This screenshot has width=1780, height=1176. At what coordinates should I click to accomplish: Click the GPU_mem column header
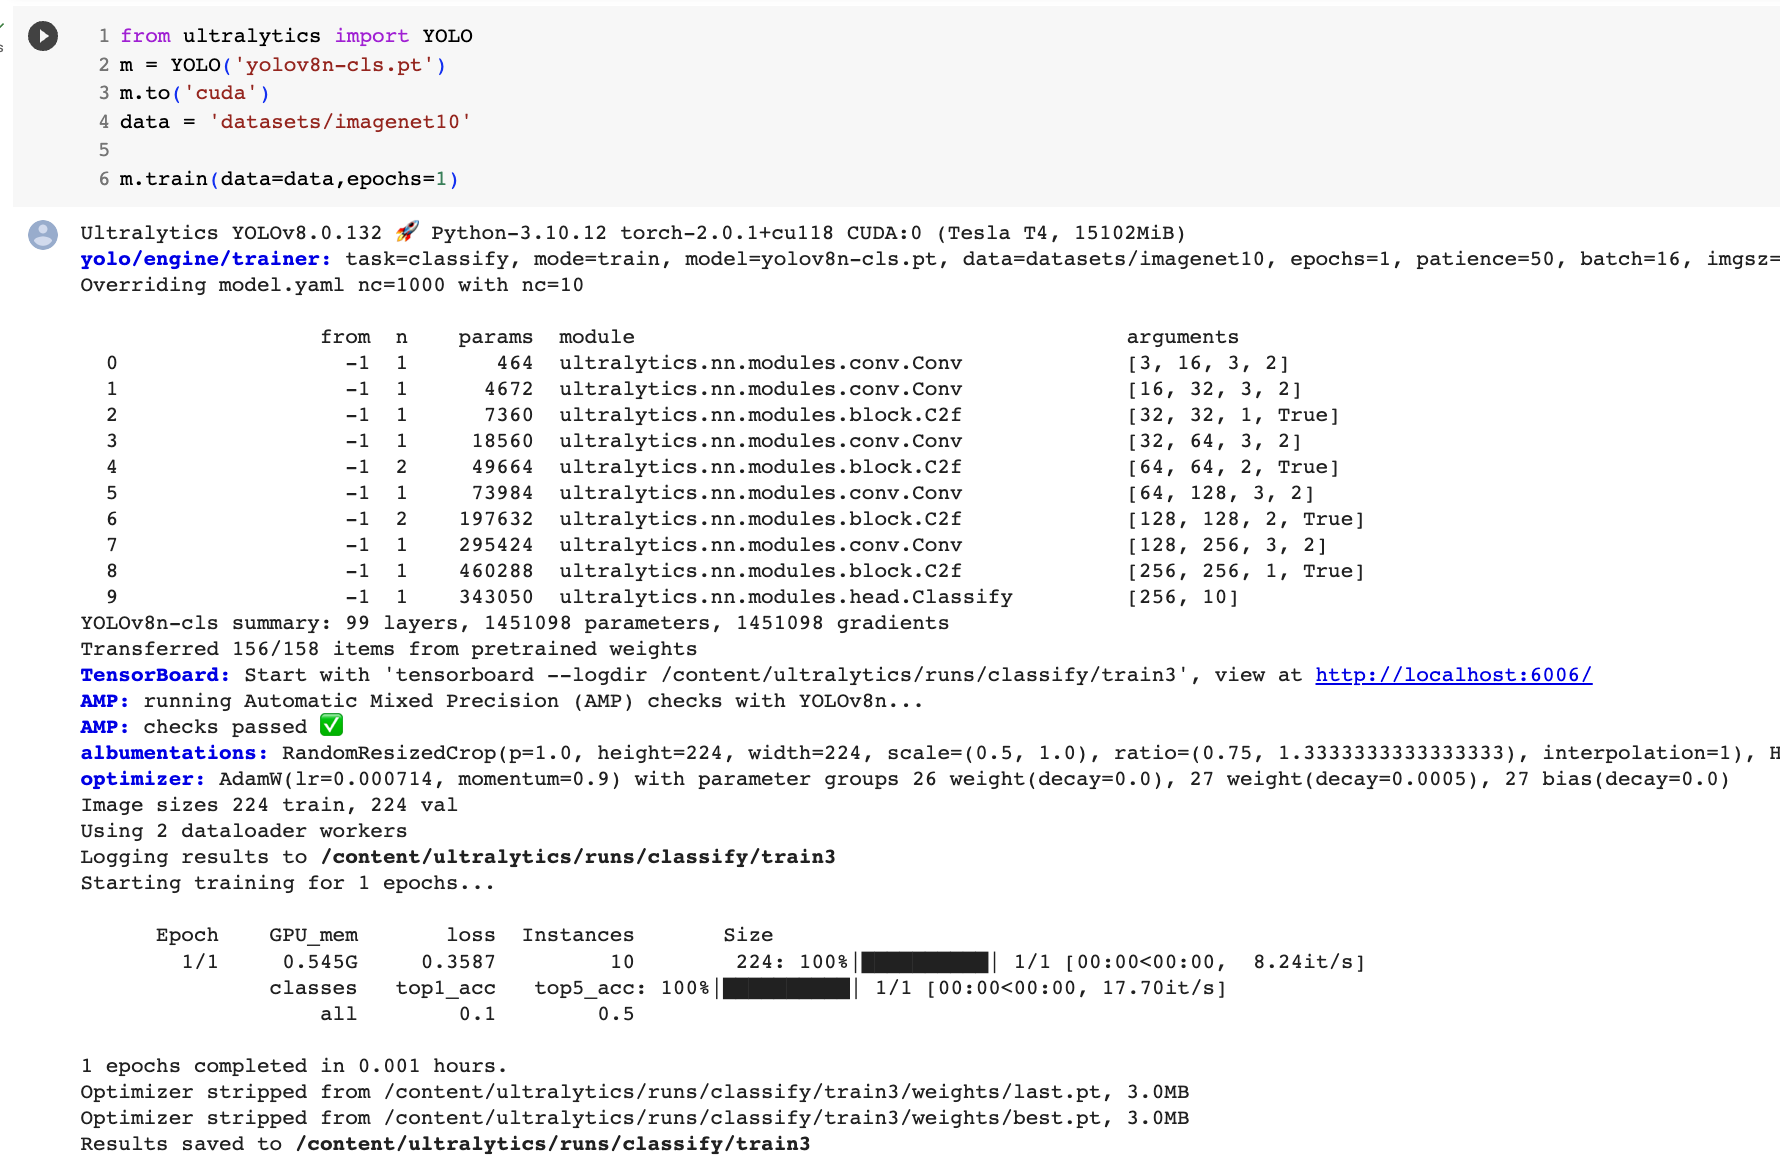313,935
